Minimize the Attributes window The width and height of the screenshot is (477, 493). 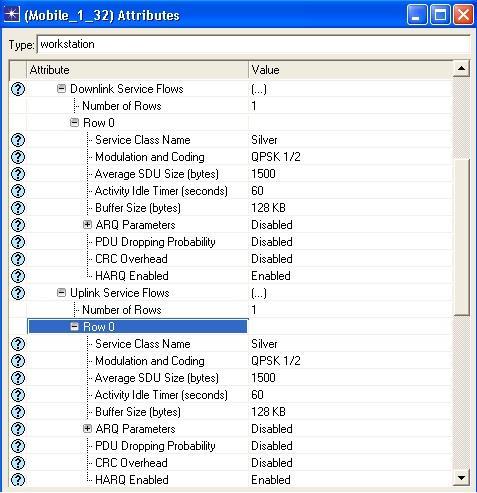[x=417, y=15]
